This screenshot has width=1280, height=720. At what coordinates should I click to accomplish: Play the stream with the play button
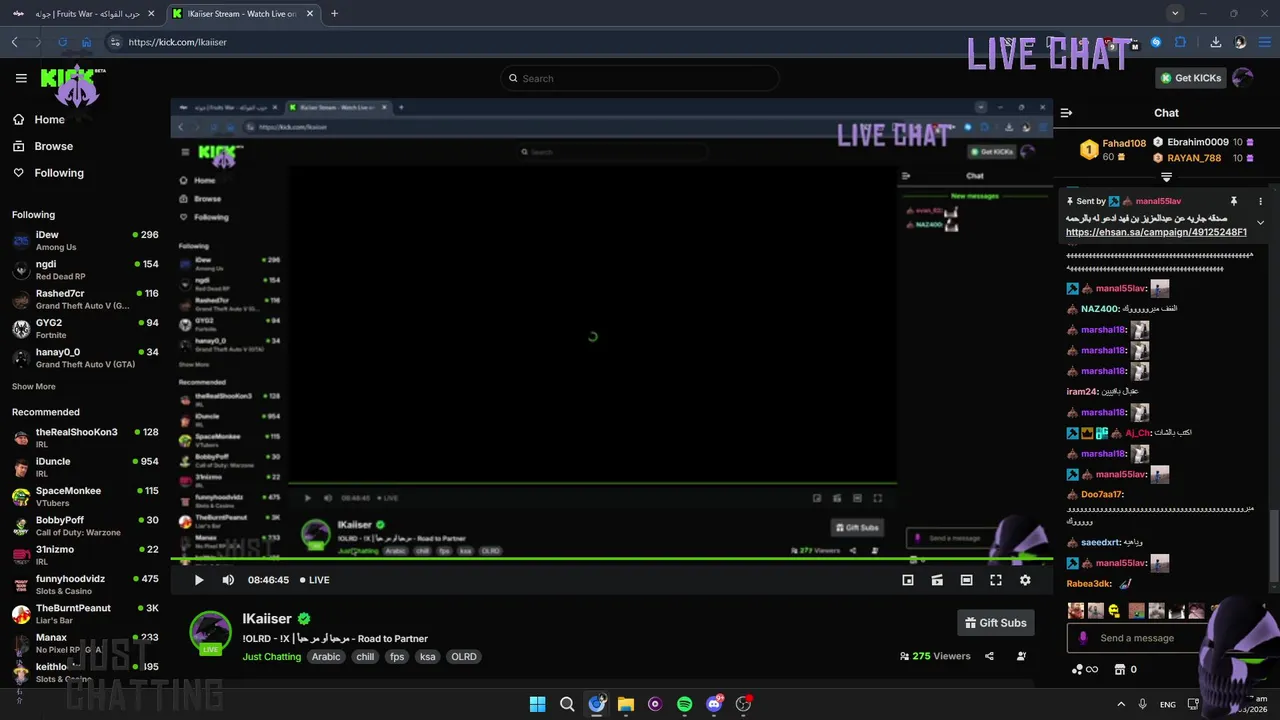tap(199, 580)
